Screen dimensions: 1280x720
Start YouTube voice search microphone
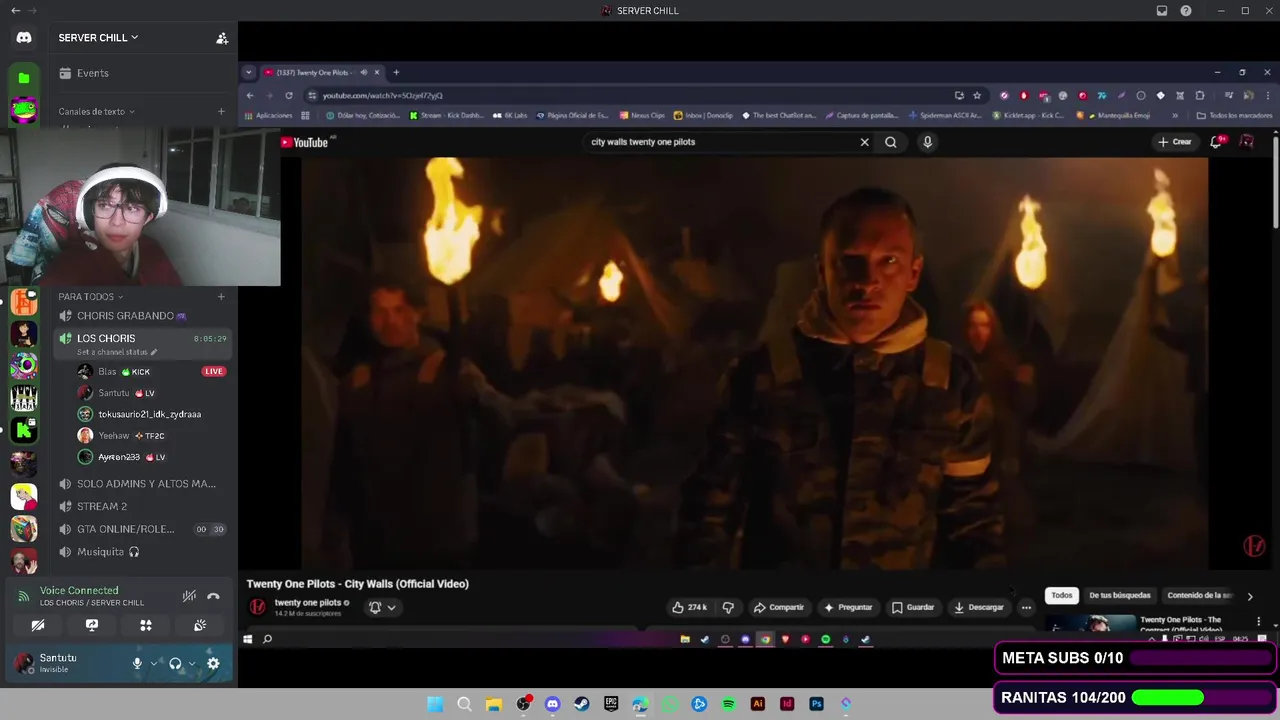tap(928, 142)
